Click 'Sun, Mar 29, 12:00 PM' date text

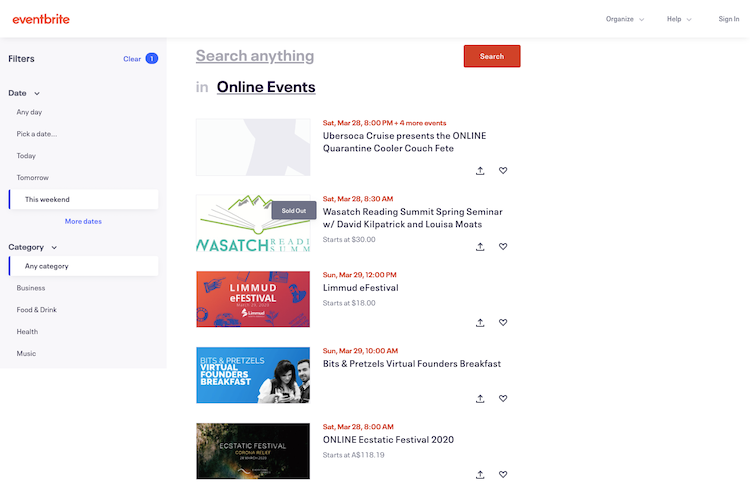(x=359, y=275)
